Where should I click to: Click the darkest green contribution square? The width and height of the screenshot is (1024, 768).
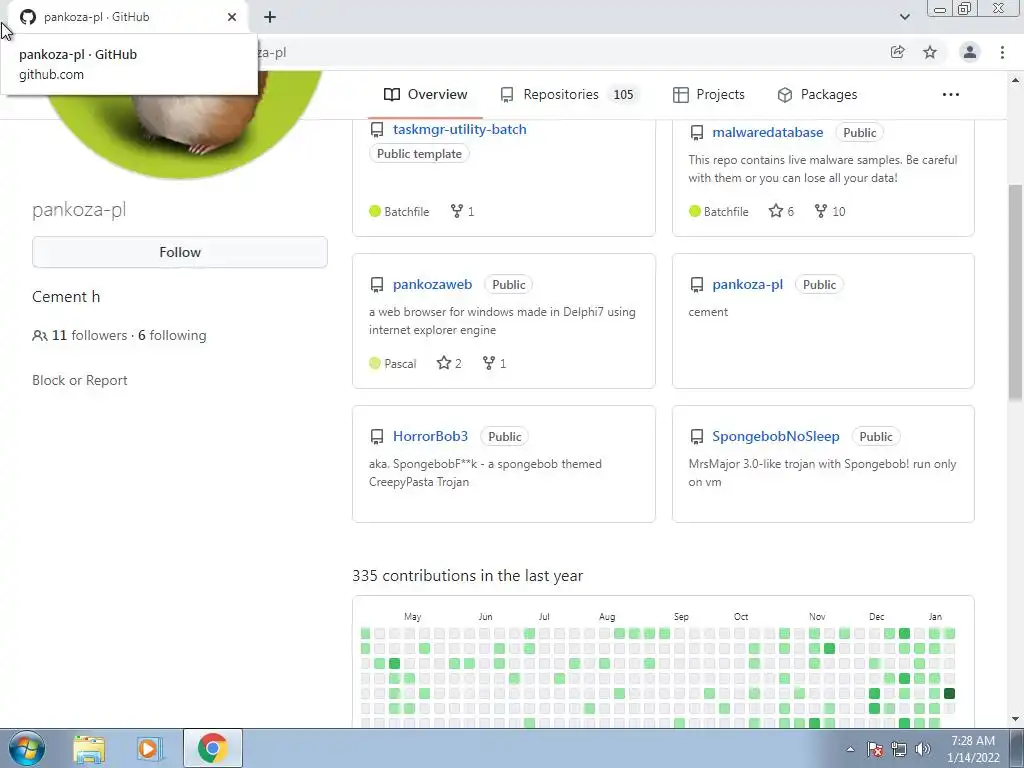coord(950,694)
